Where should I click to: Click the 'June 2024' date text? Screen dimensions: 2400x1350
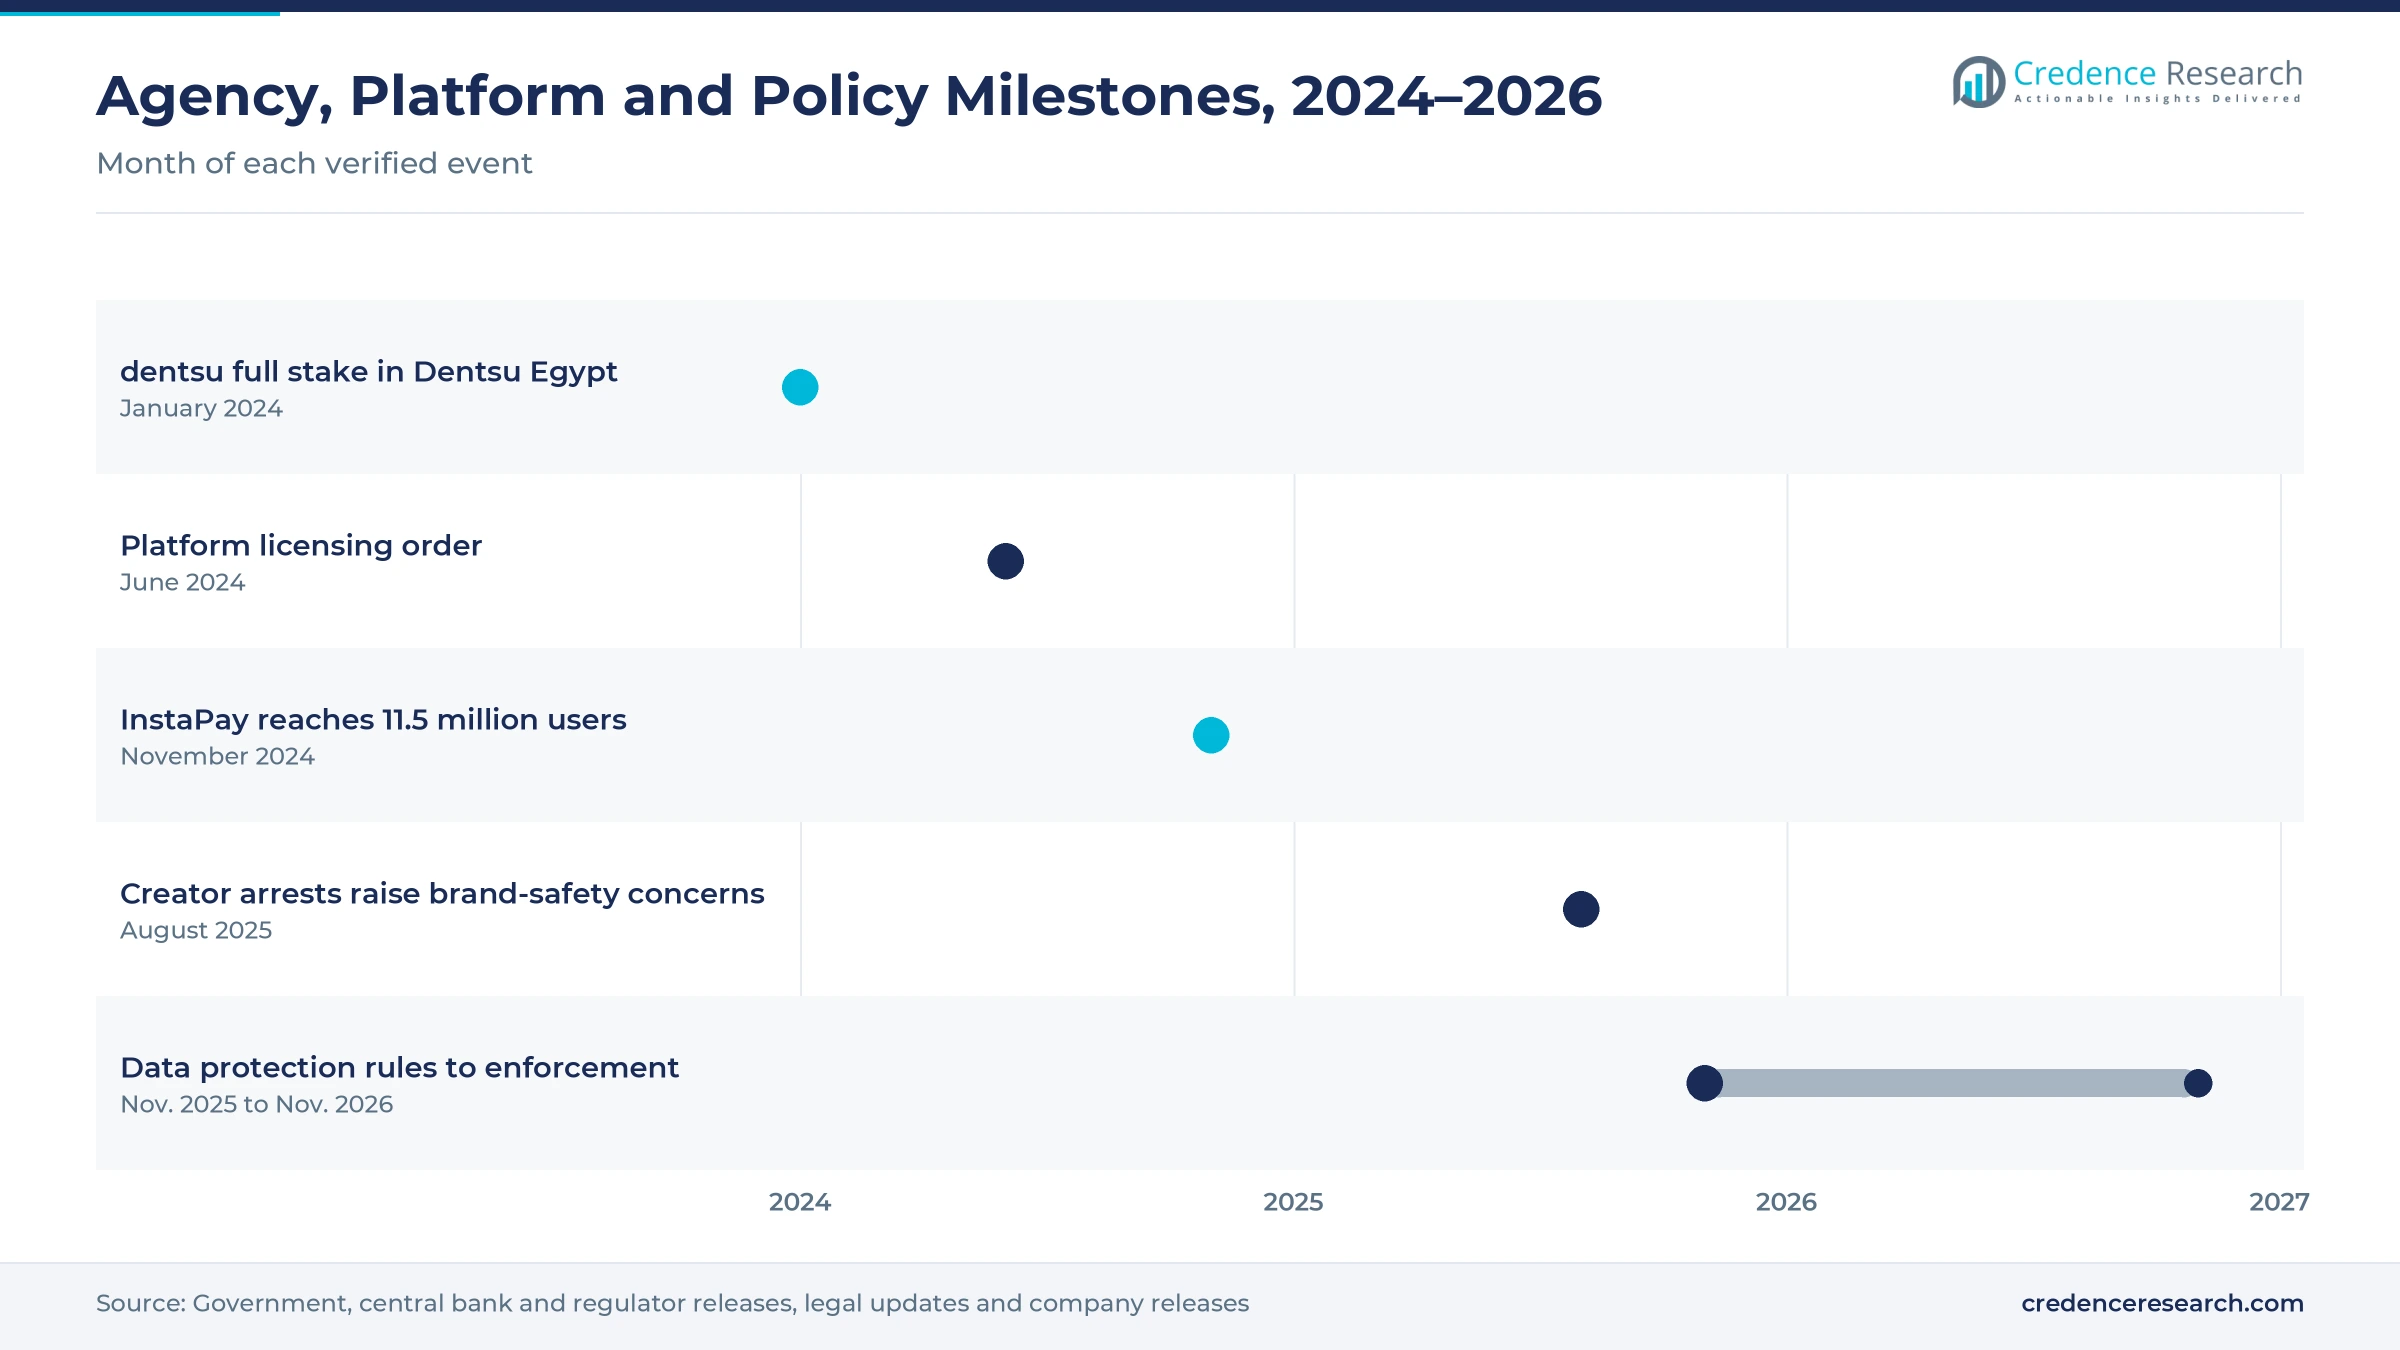tap(182, 583)
